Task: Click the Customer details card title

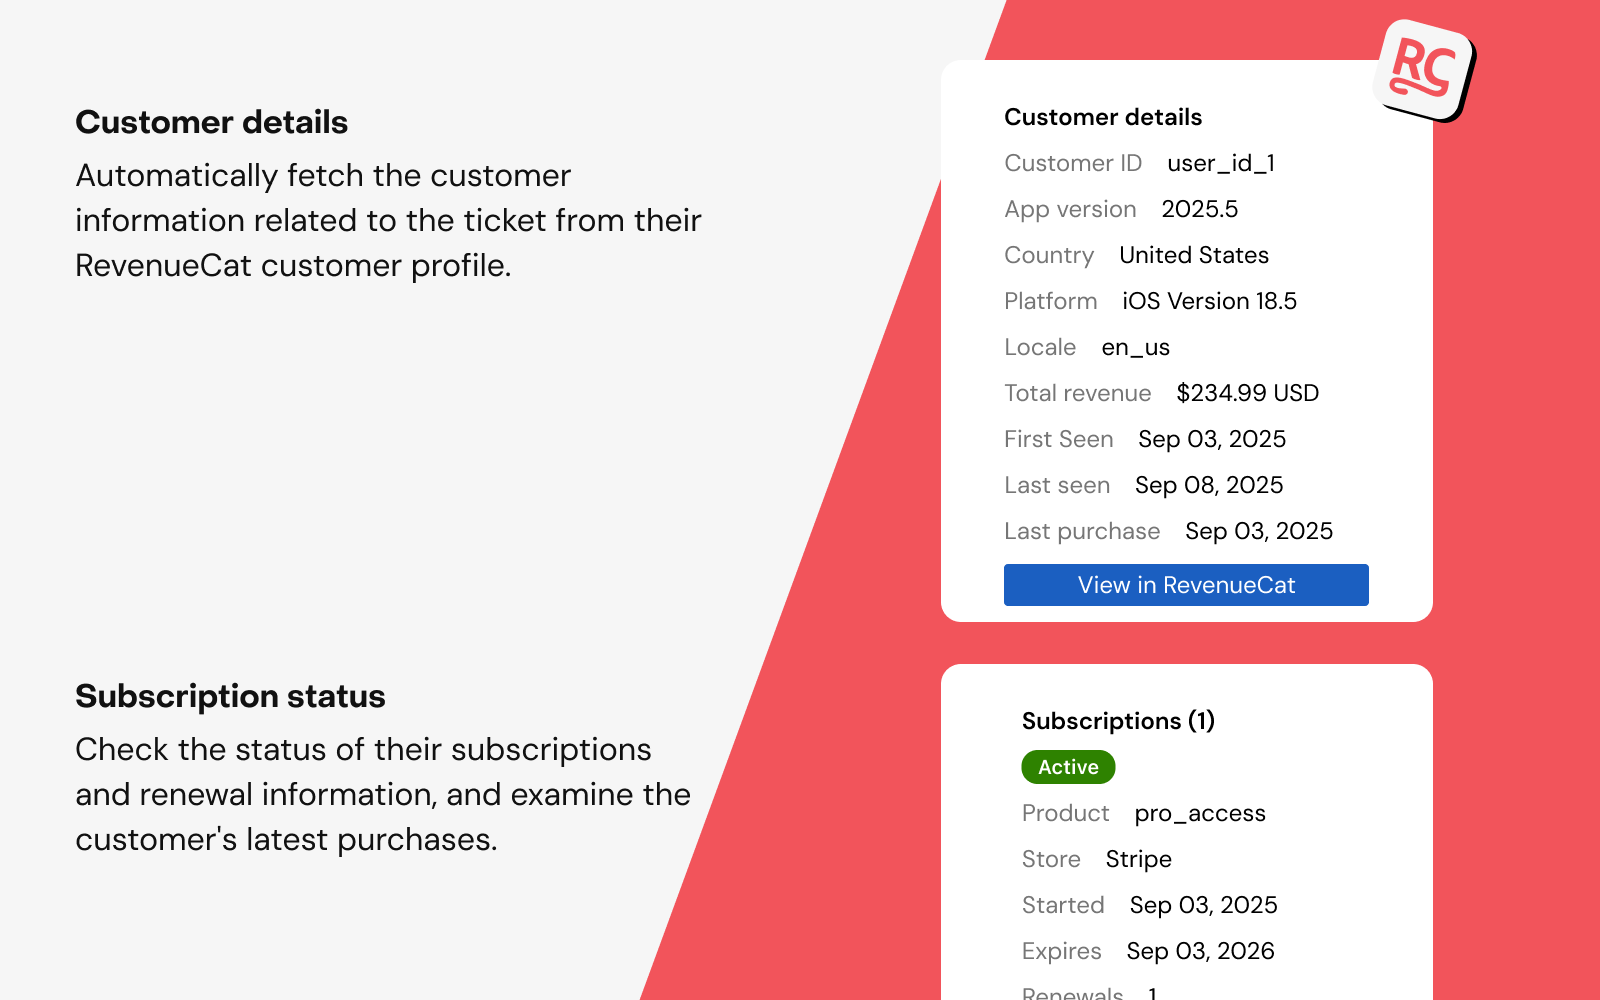Action: (1103, 117)
